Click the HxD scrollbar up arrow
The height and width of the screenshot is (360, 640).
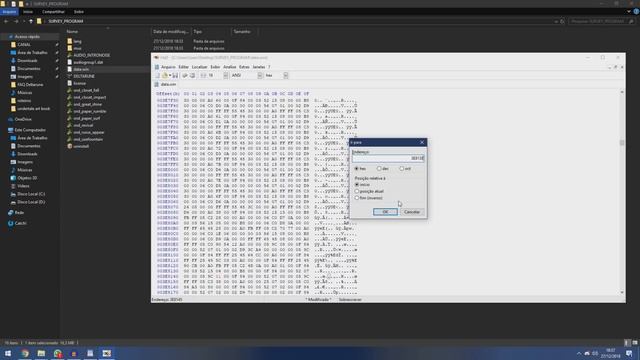point(622,92)
